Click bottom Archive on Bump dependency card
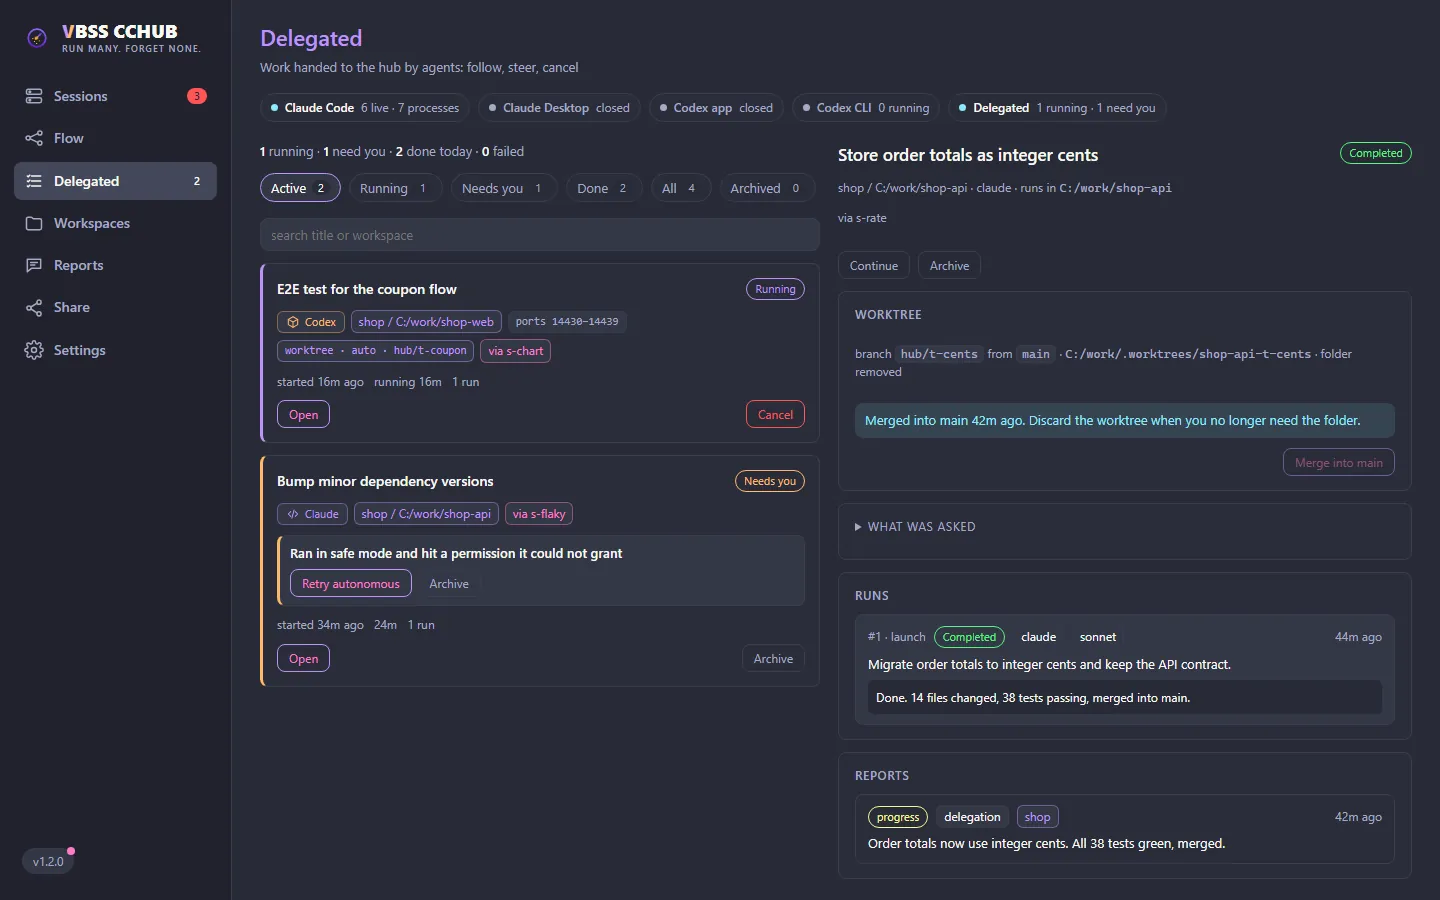Viewport: 1440px width, 900px height. click(x=773, y=659)
